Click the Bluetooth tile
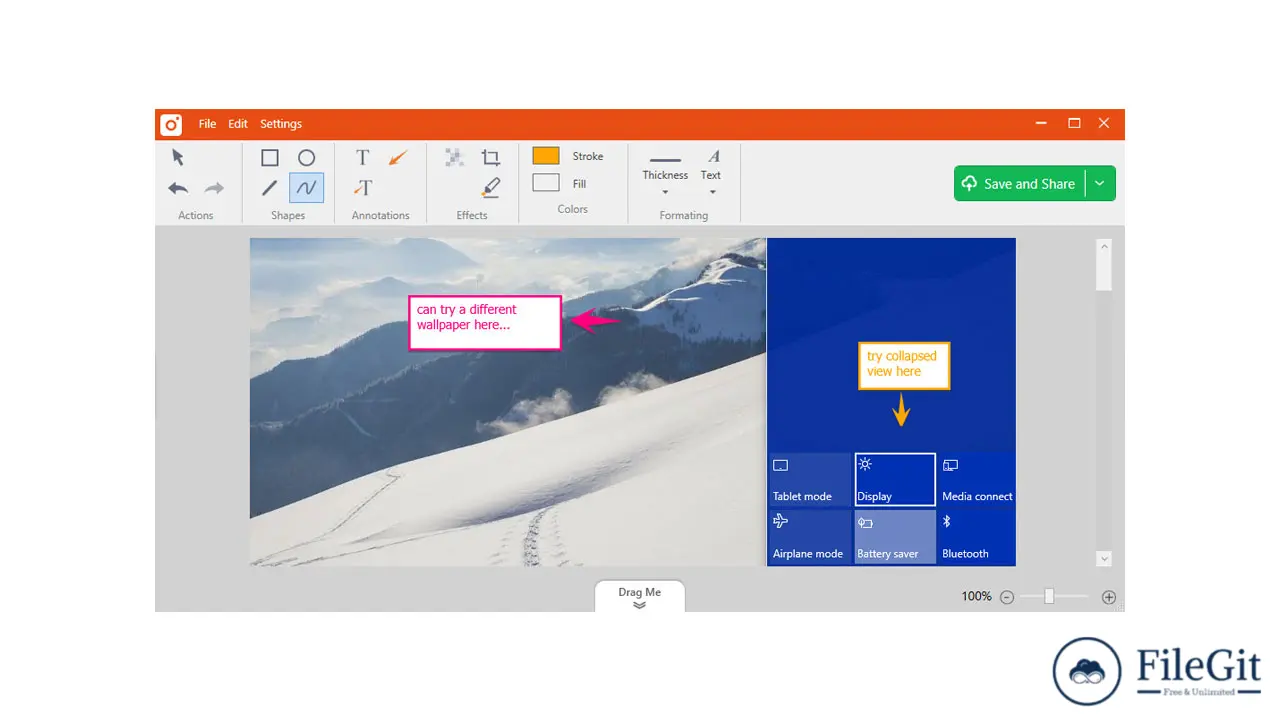1280x720 pixels. pyautogui.click(x=977, y=537)
